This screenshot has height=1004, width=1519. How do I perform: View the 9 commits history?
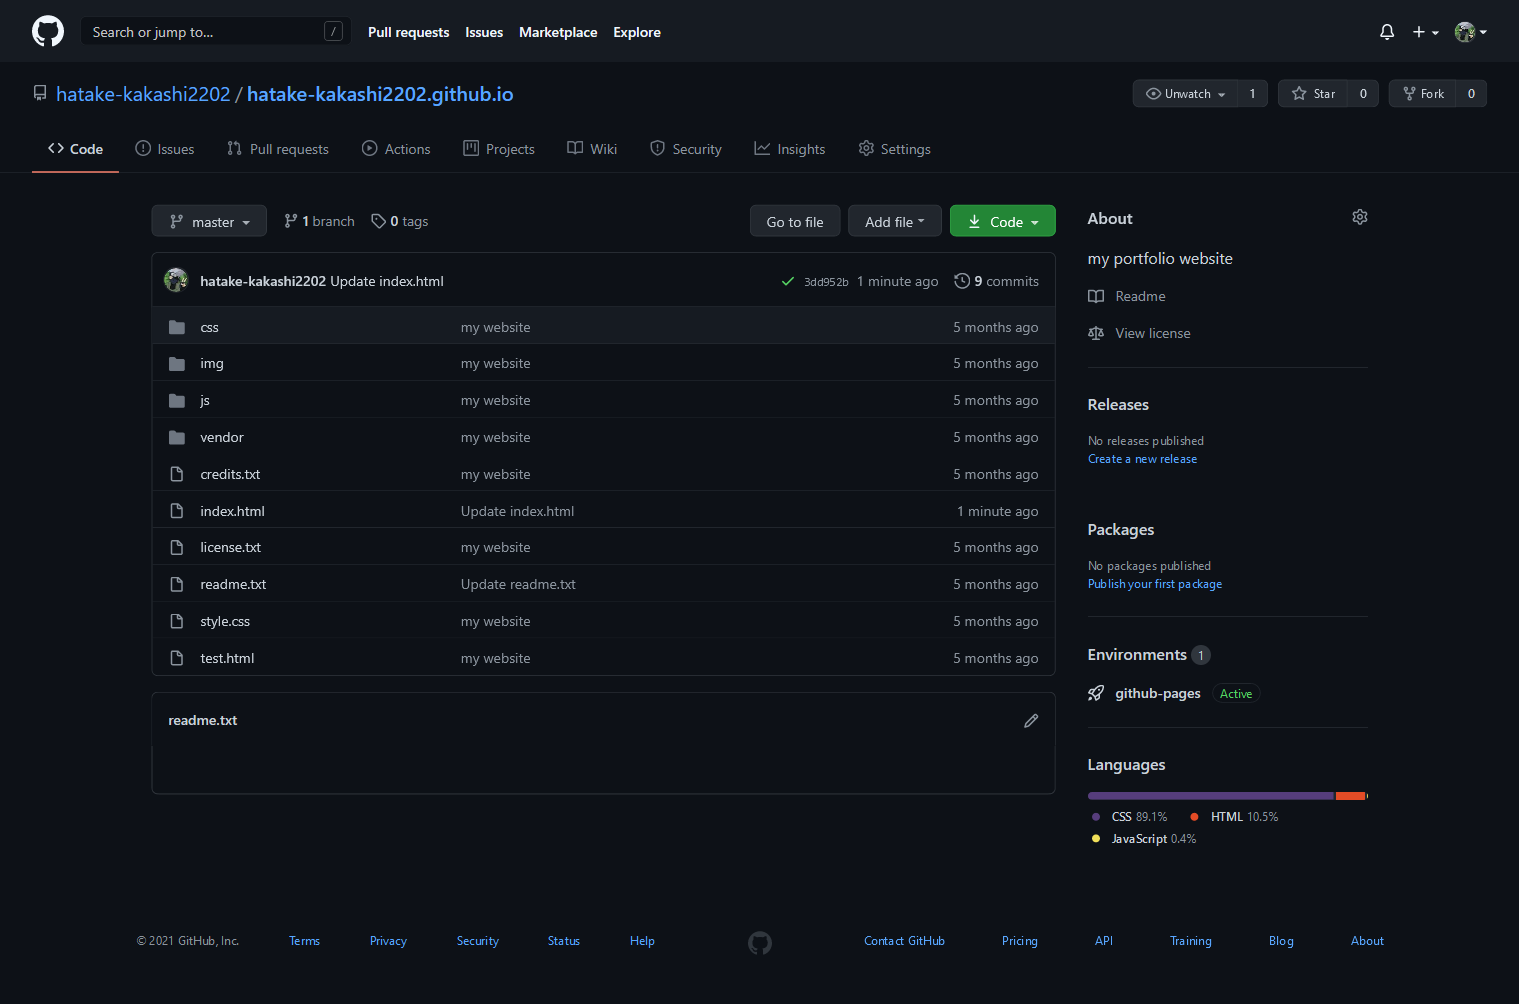(x=996, y=281)
